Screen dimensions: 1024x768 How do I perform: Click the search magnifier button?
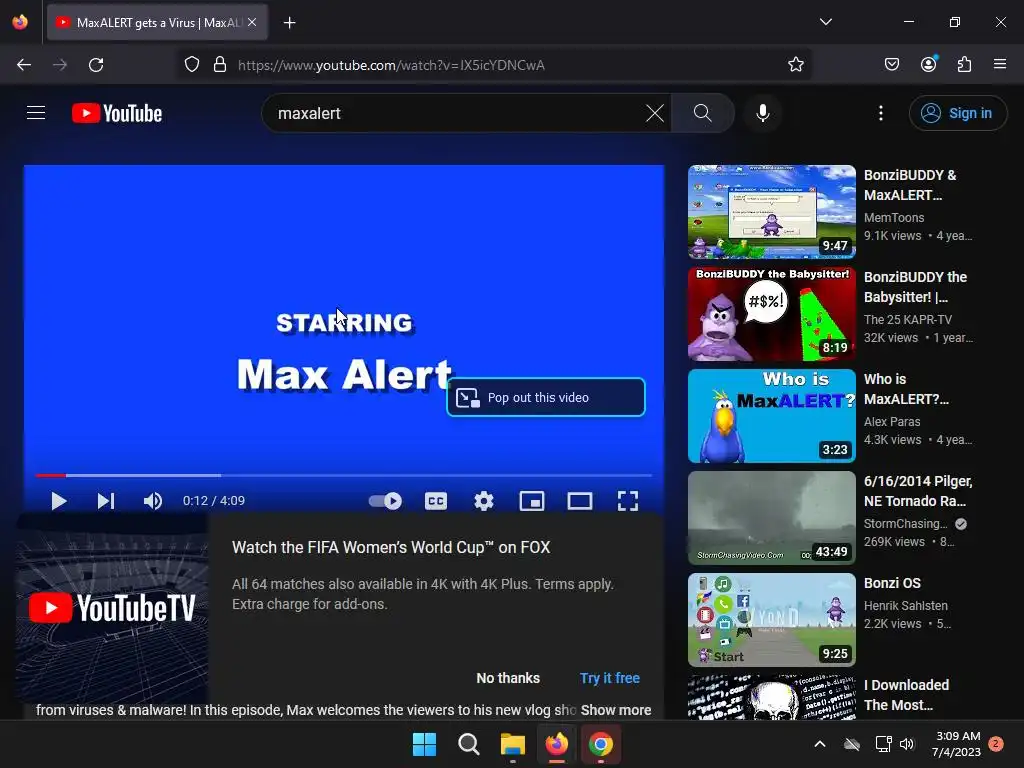click(x=703, y=113)
